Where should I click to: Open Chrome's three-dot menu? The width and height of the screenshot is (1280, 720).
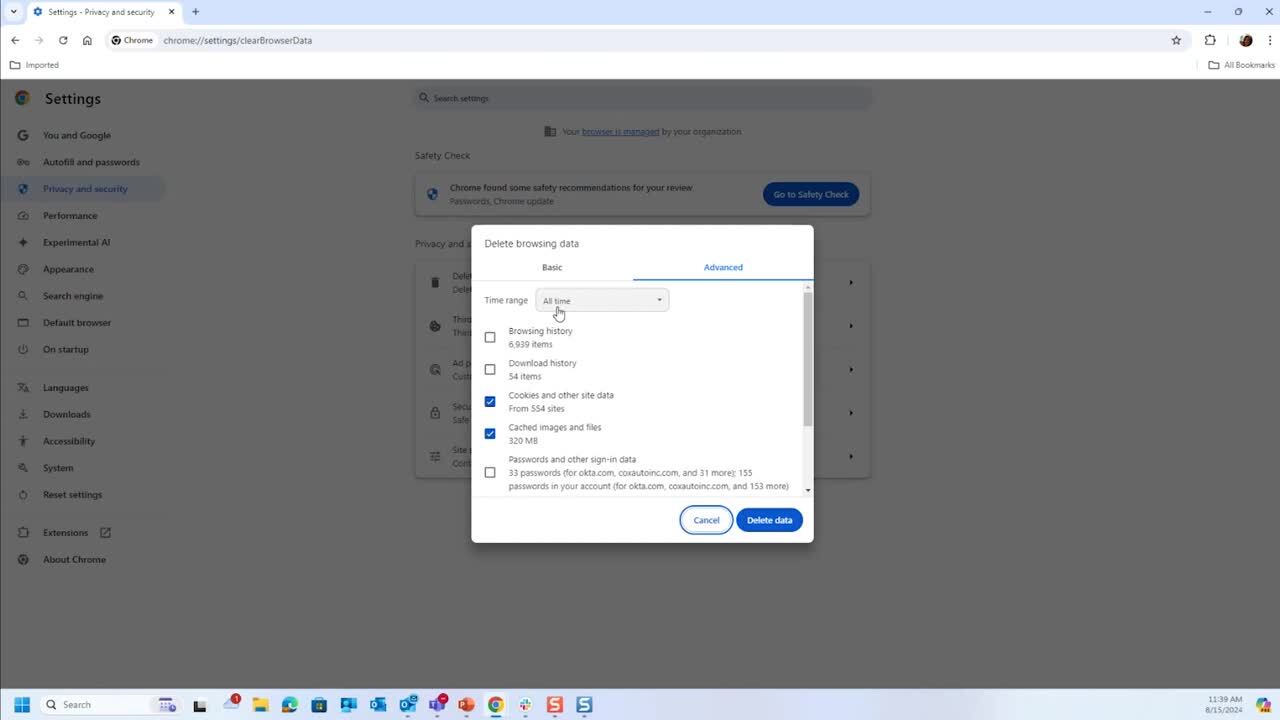(1267, 40)
